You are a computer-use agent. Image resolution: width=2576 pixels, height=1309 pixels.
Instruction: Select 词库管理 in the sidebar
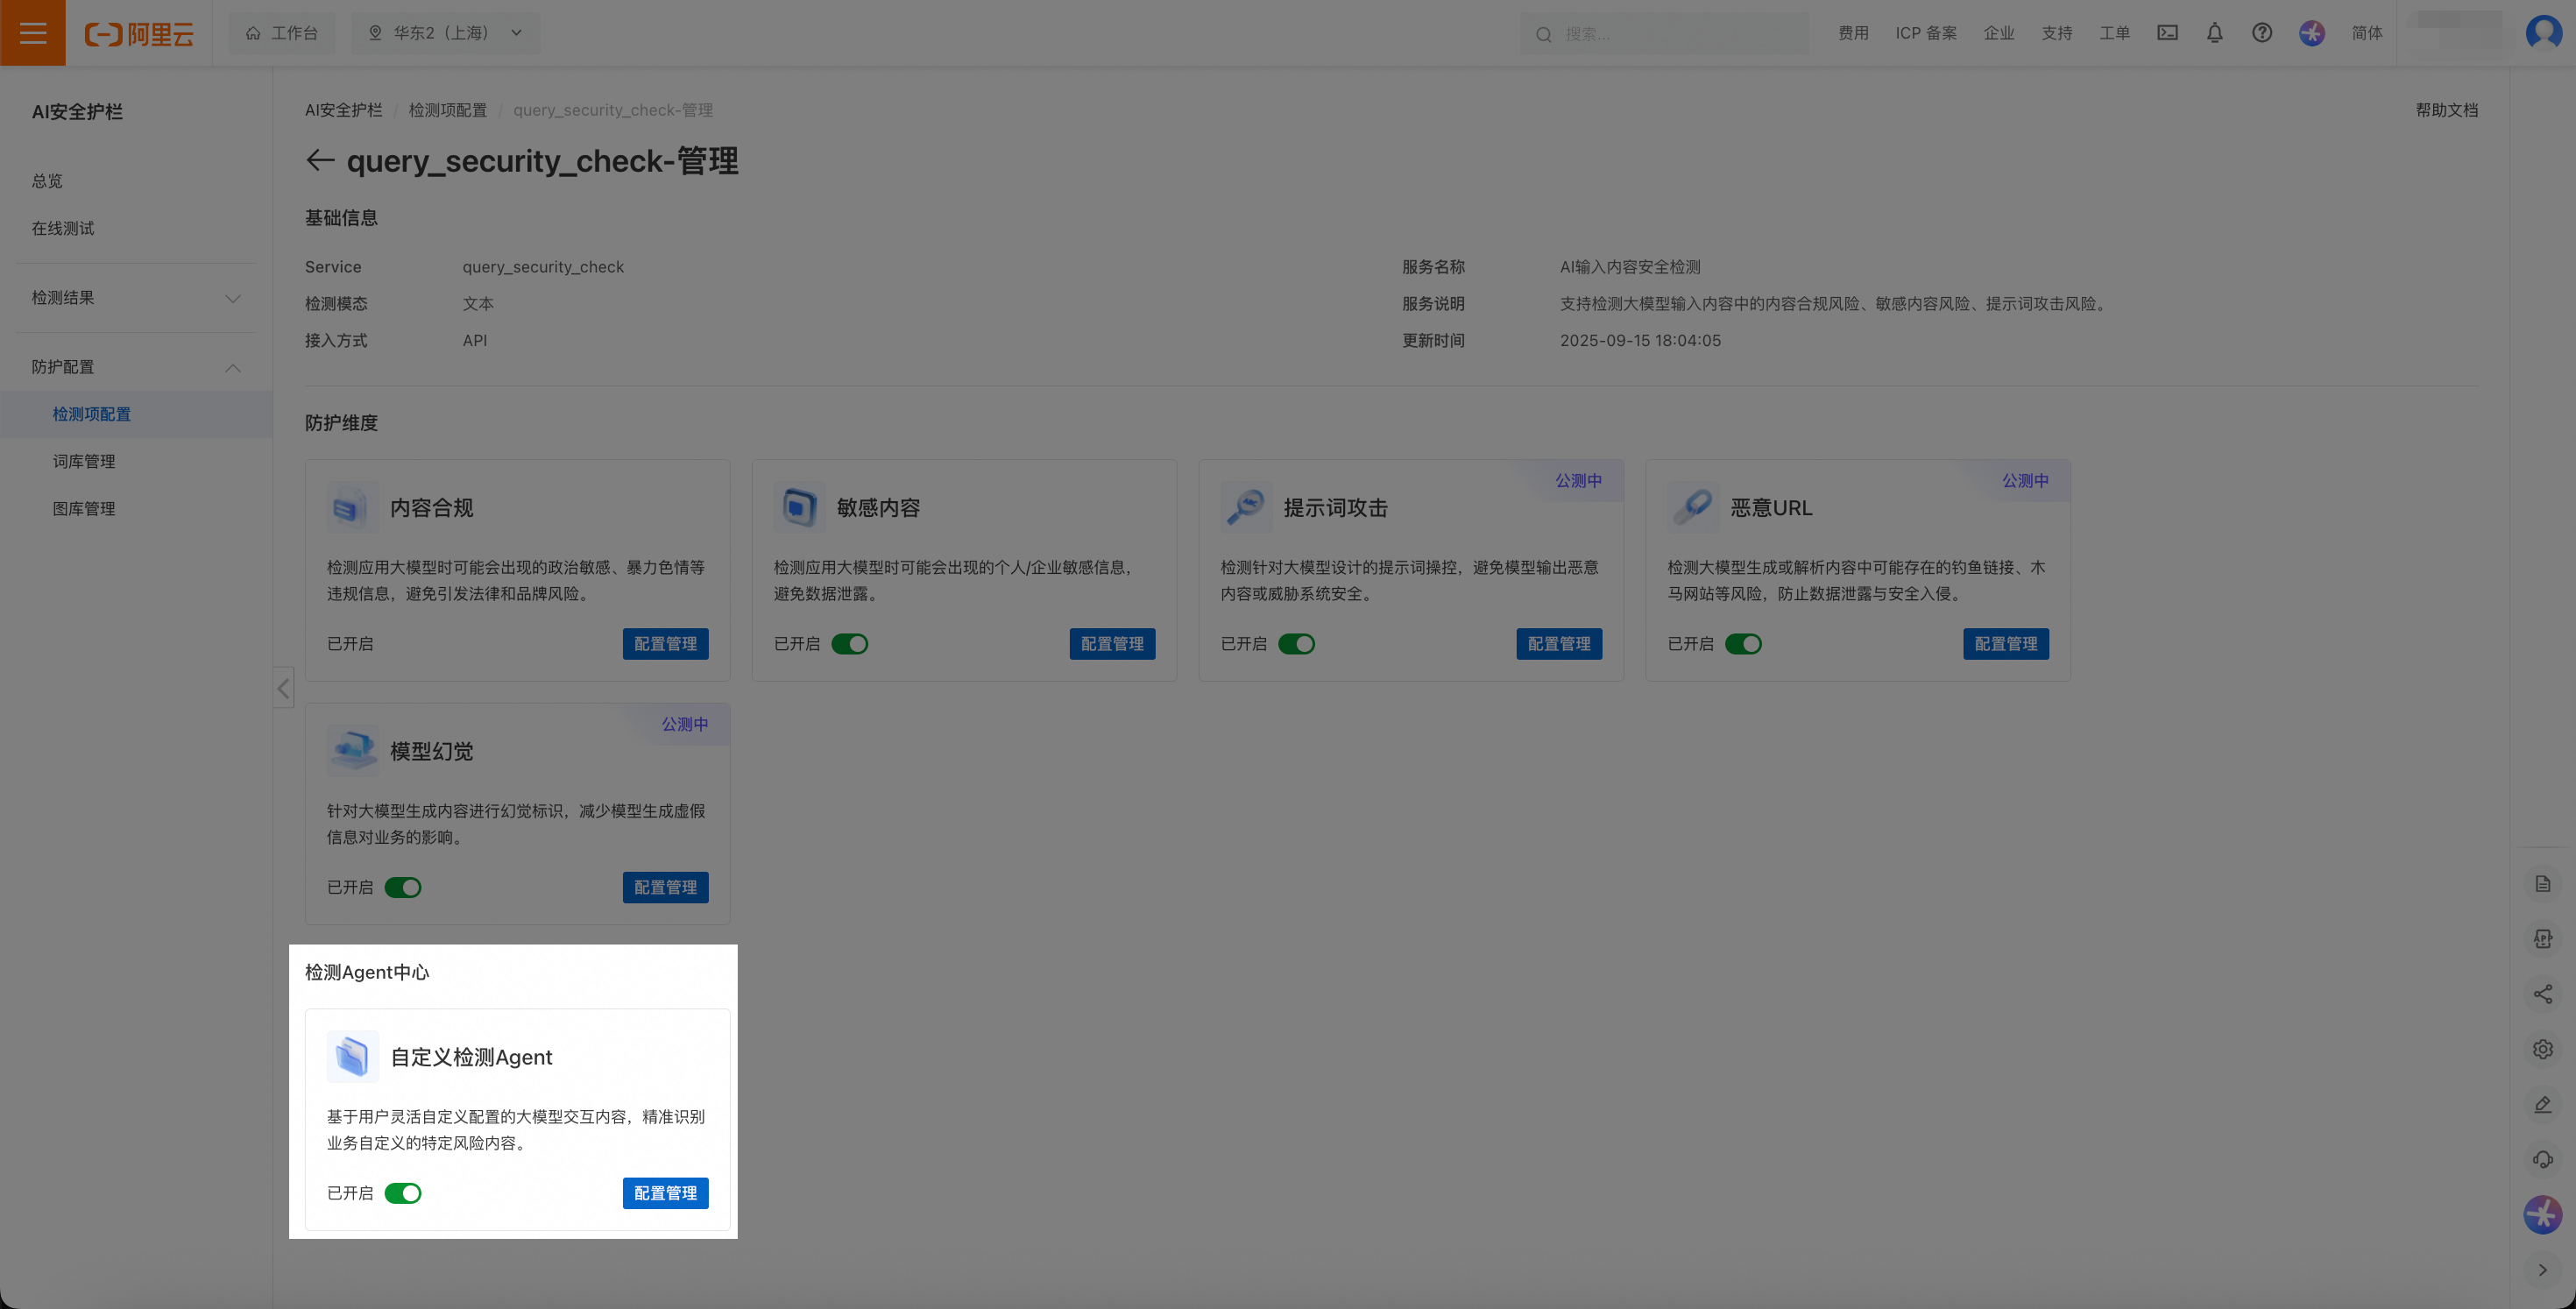pos(84,461)
